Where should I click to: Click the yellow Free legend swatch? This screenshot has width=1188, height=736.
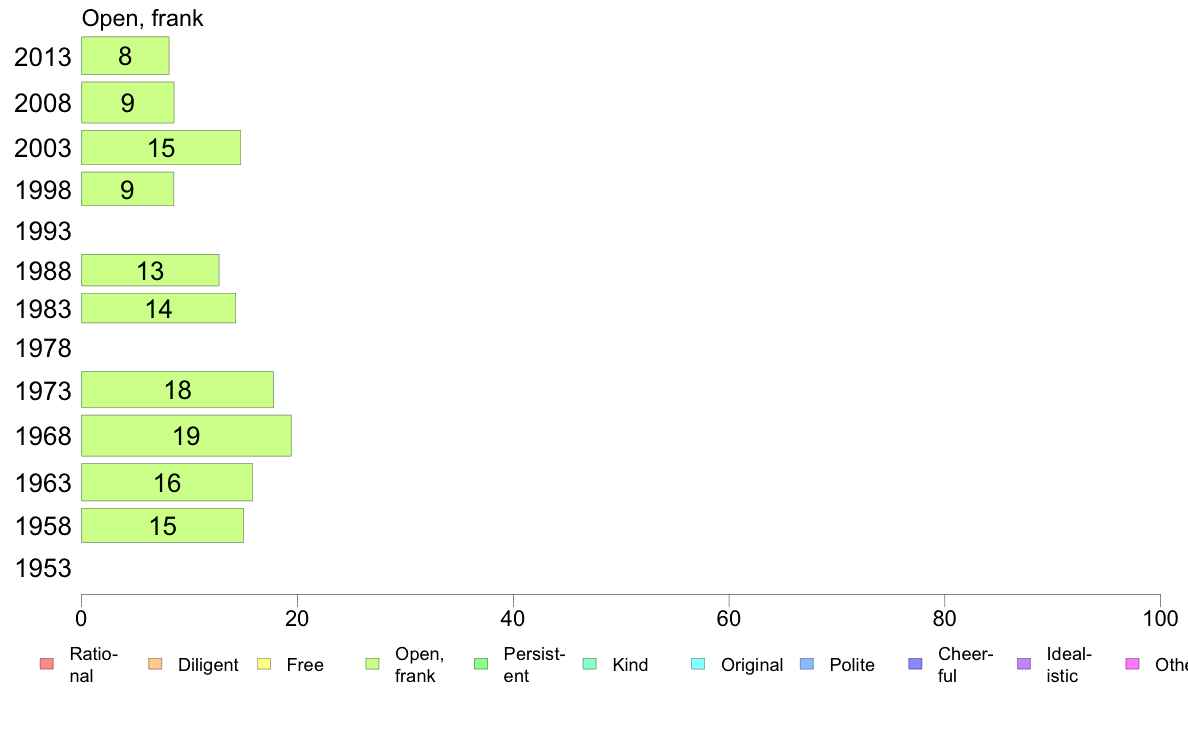point(264,664)
